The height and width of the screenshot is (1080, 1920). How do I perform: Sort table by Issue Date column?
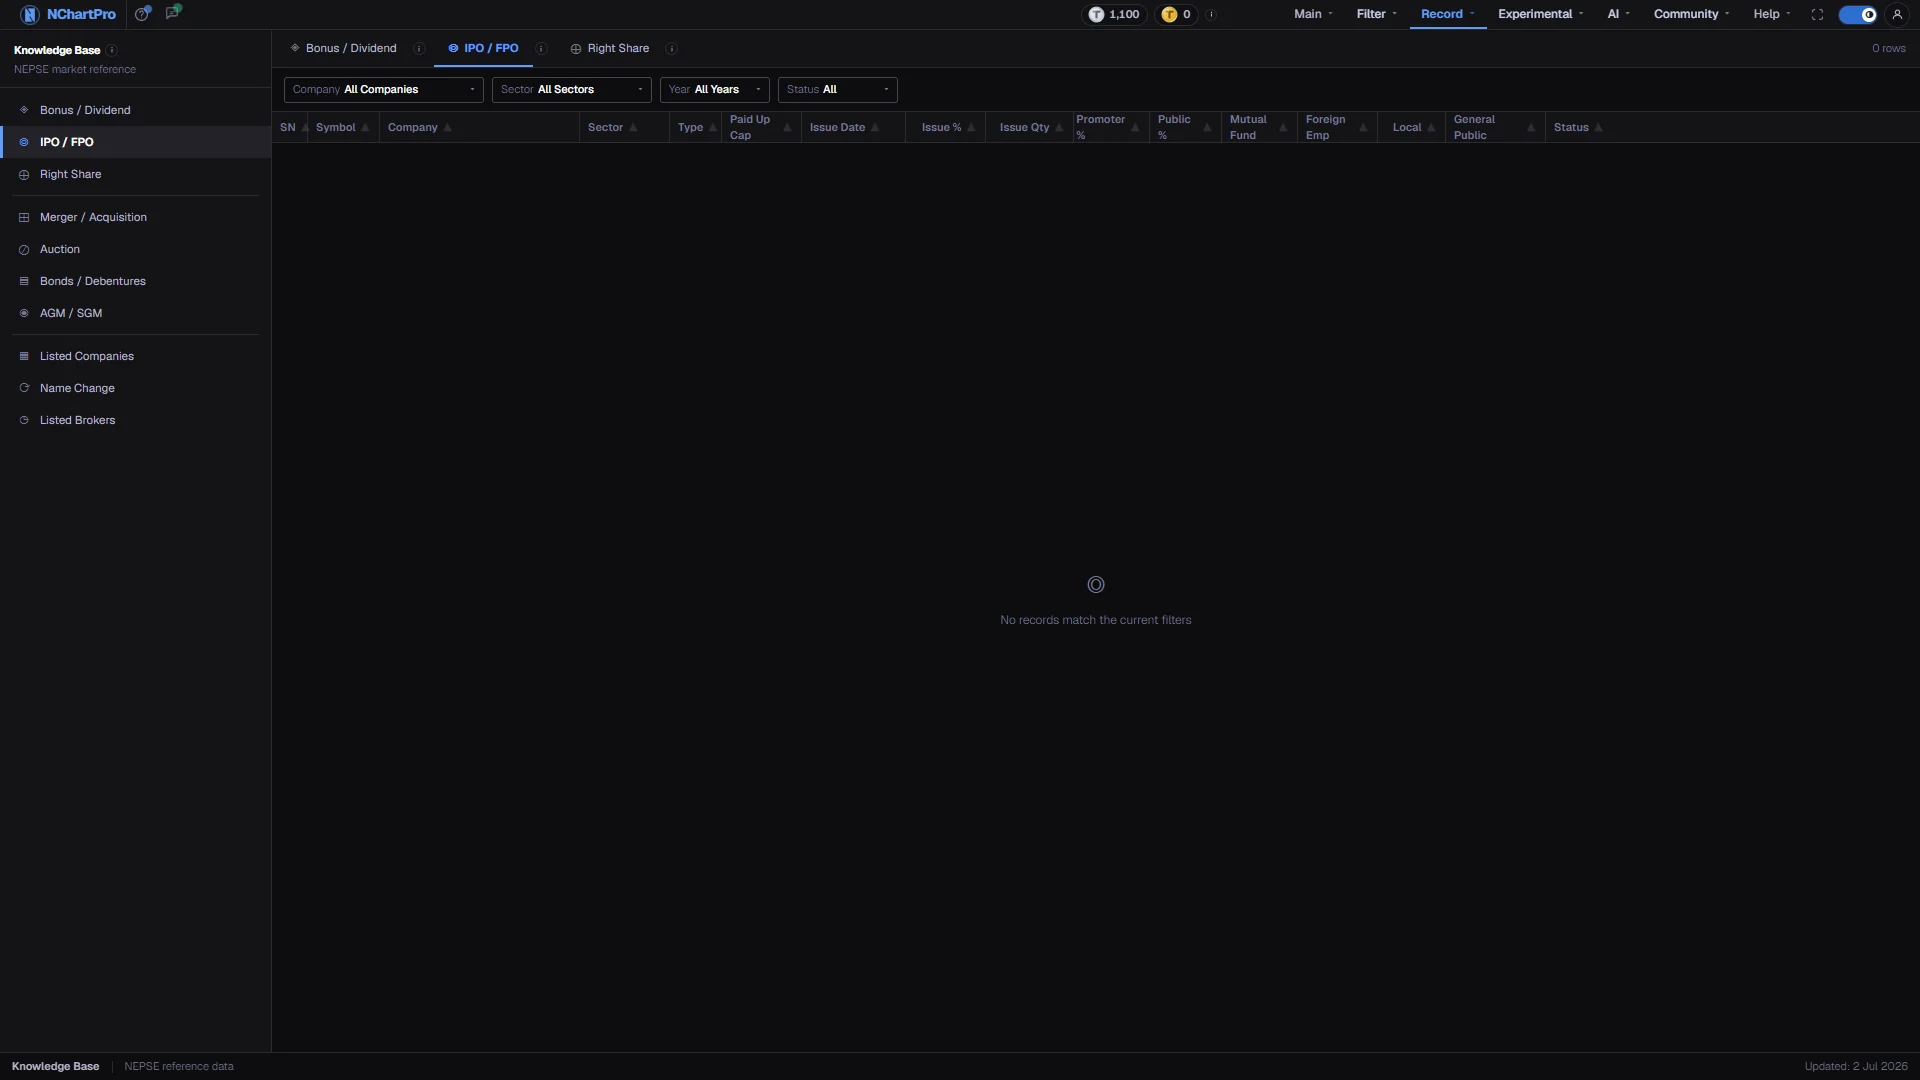point(852,127)
